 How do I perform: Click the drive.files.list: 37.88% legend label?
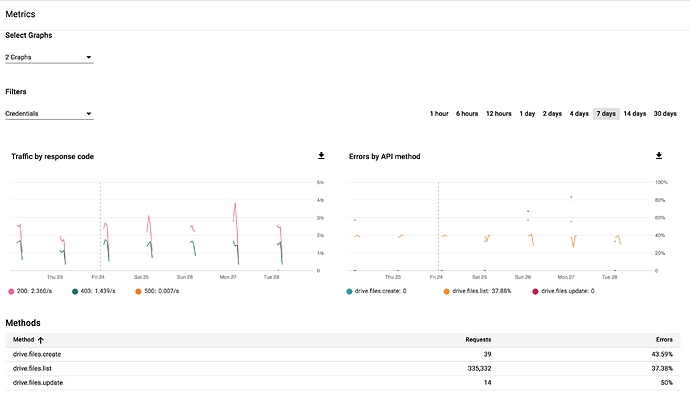pos(482,291)
